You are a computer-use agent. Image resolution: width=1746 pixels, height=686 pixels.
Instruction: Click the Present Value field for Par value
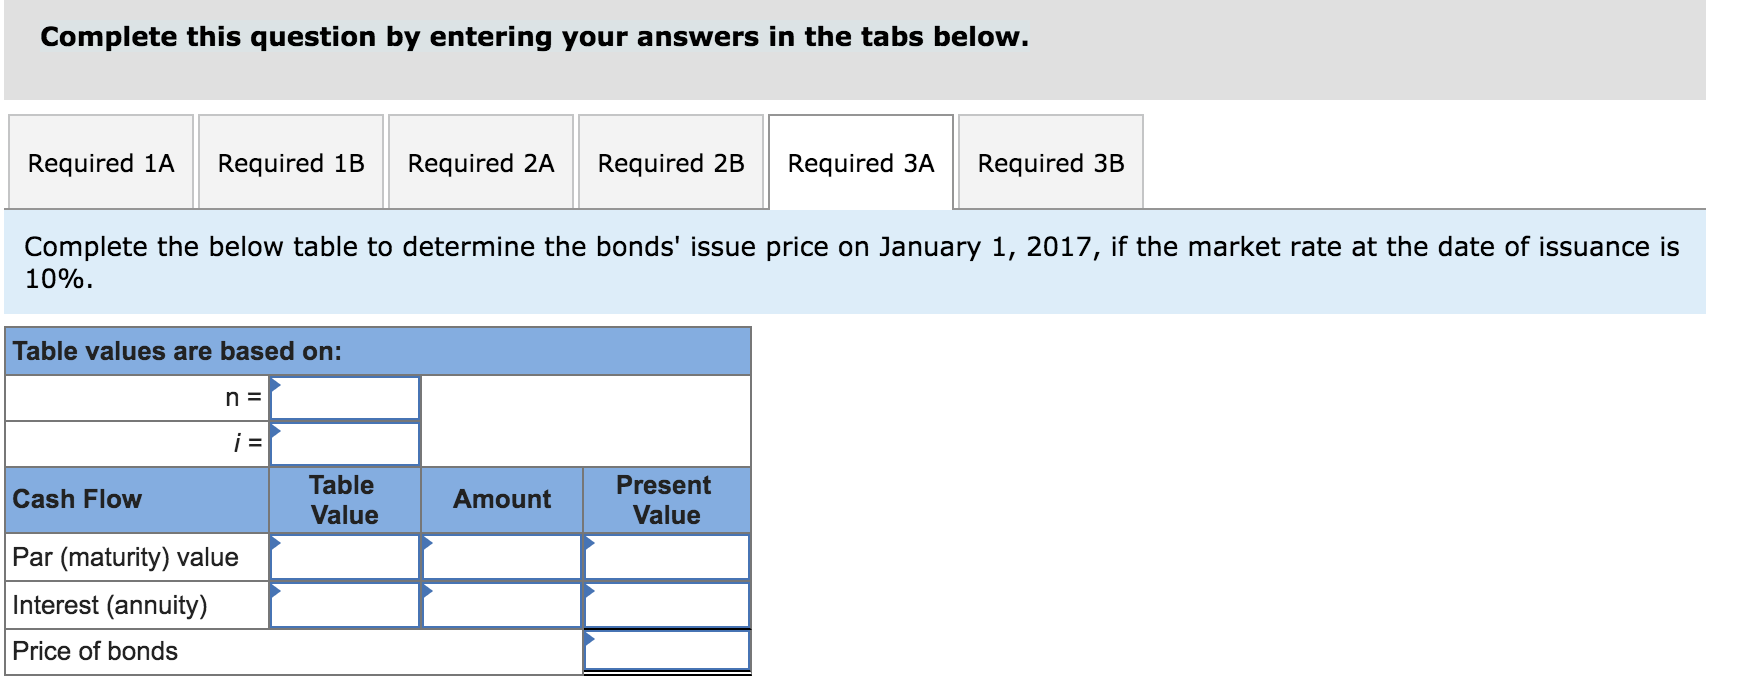tap(665, 557)
